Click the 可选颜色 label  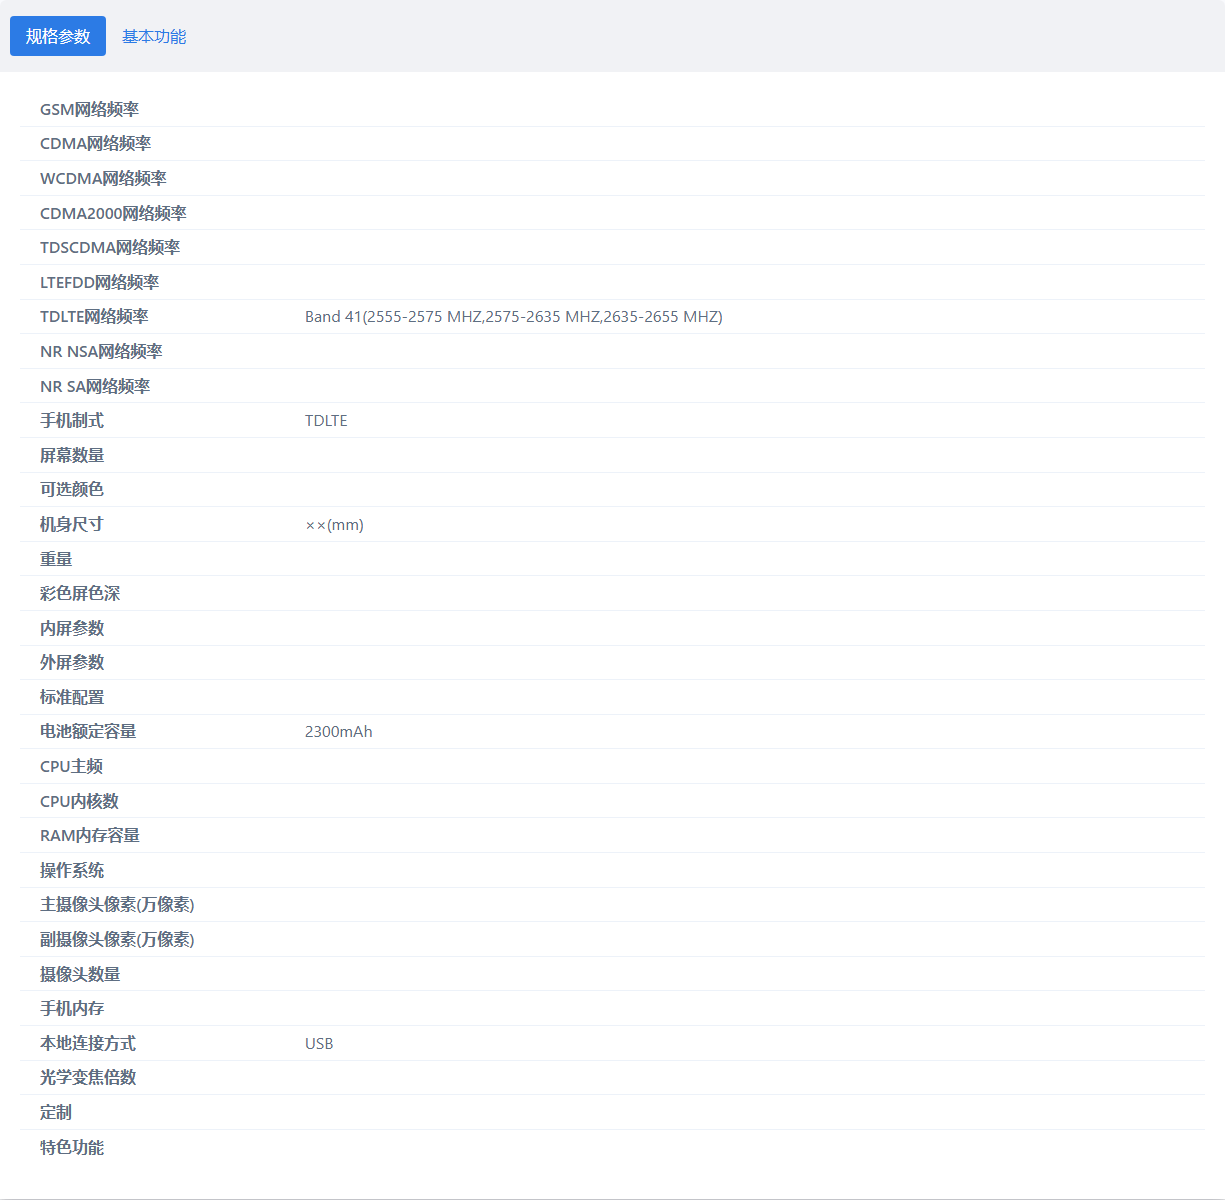pos(72,489)
